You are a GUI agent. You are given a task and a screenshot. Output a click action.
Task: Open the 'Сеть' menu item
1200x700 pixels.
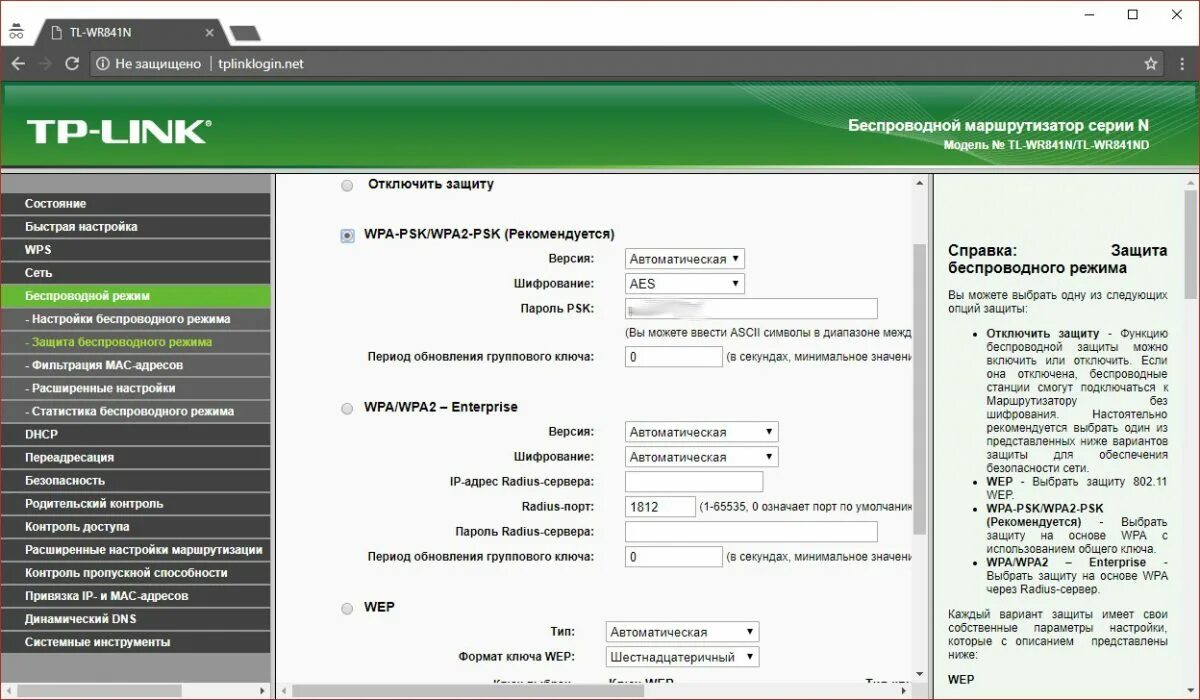coord(136,273)
